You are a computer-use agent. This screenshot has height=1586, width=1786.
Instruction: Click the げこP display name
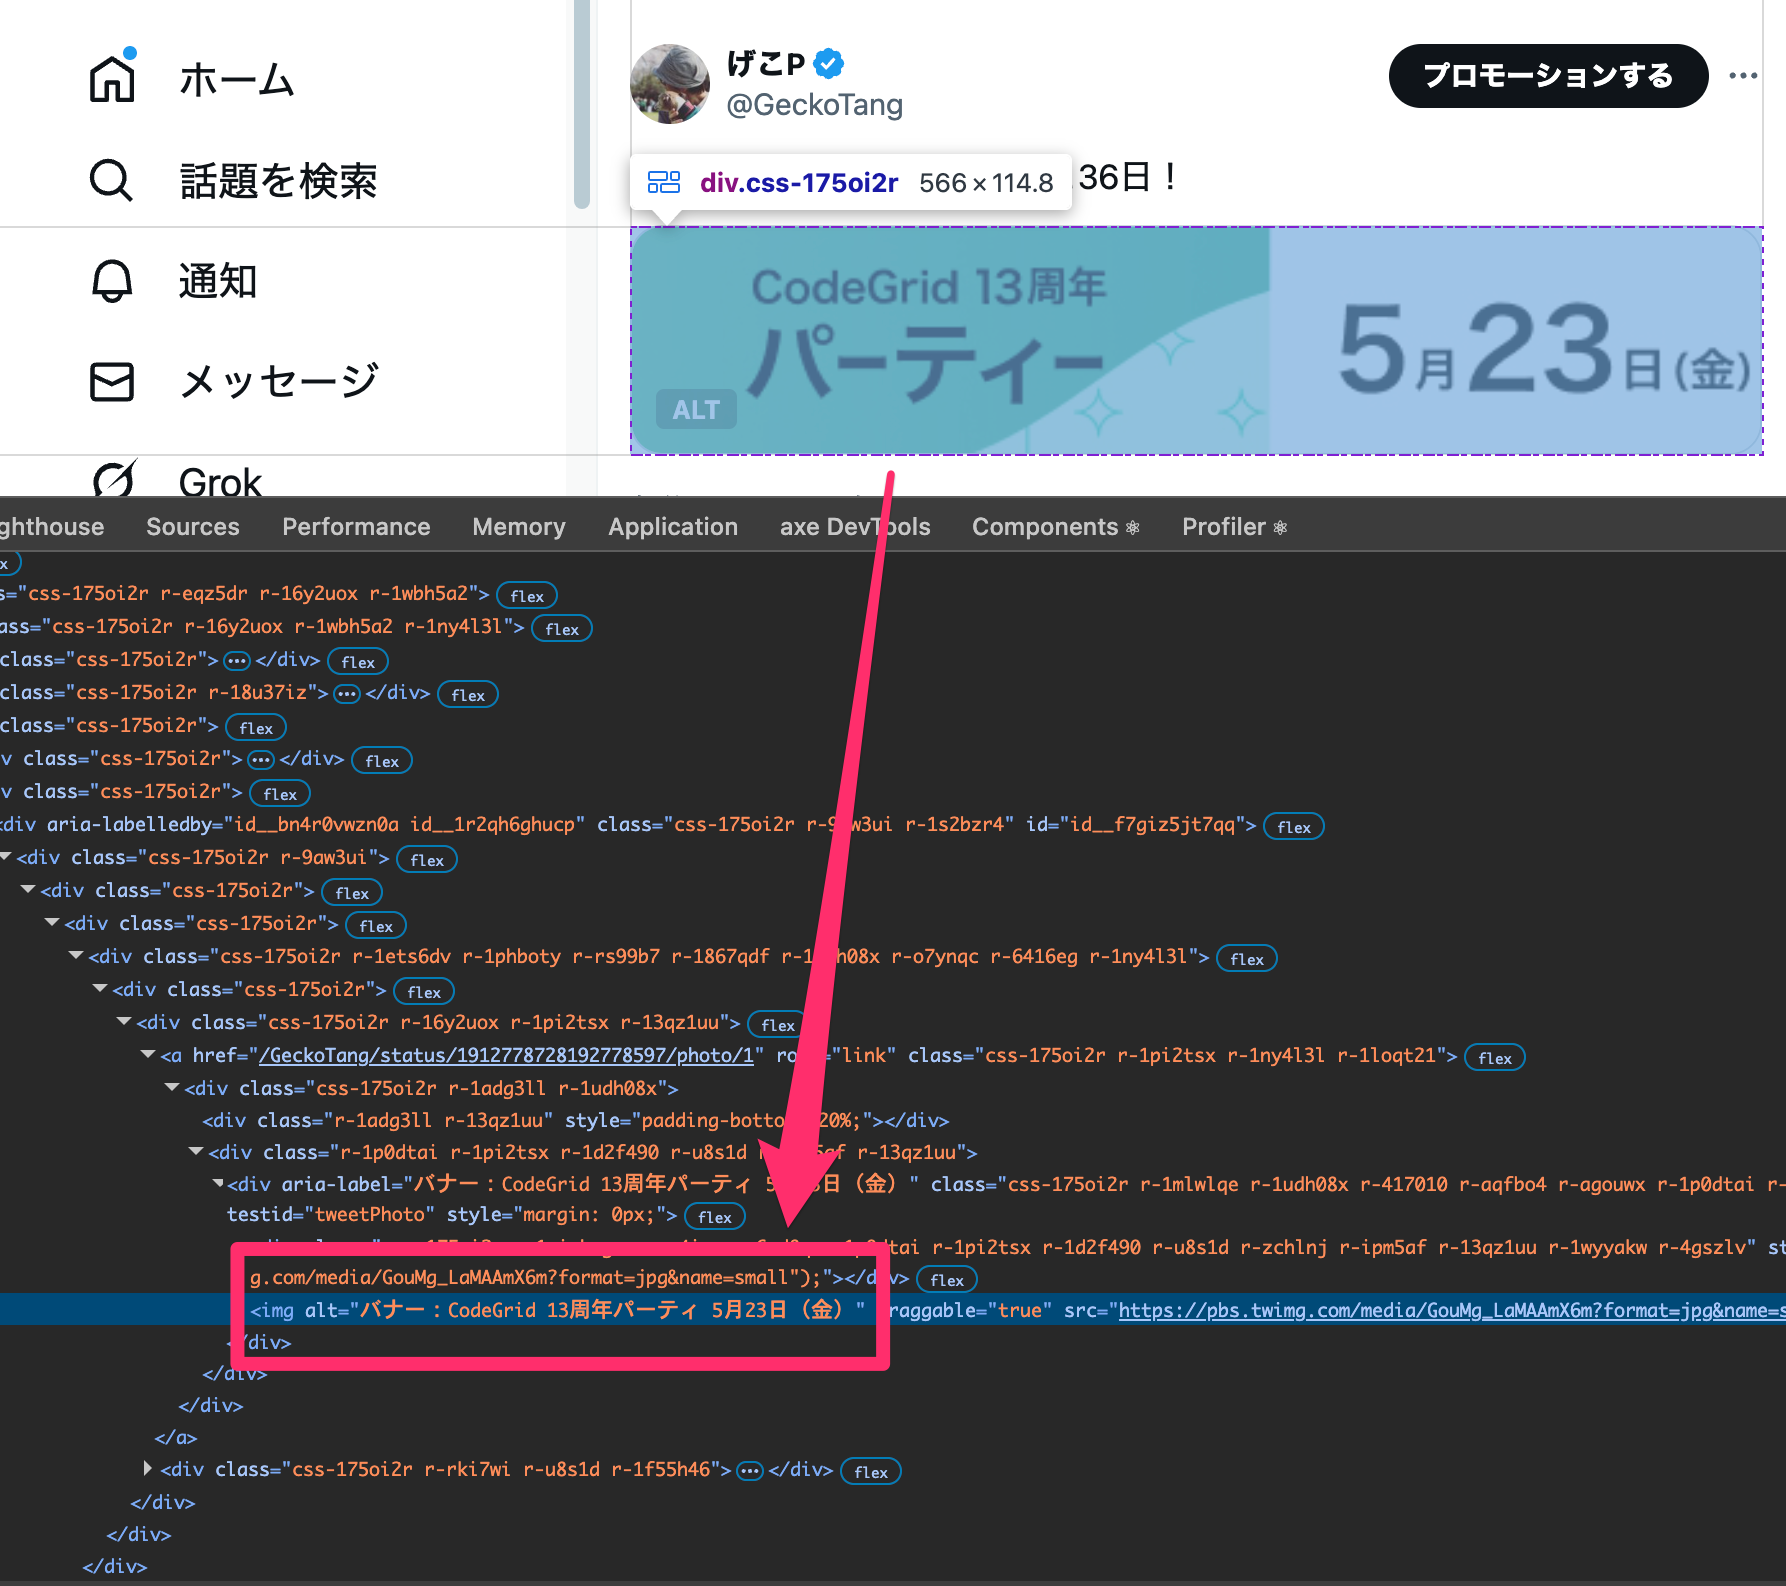(766, 64)
